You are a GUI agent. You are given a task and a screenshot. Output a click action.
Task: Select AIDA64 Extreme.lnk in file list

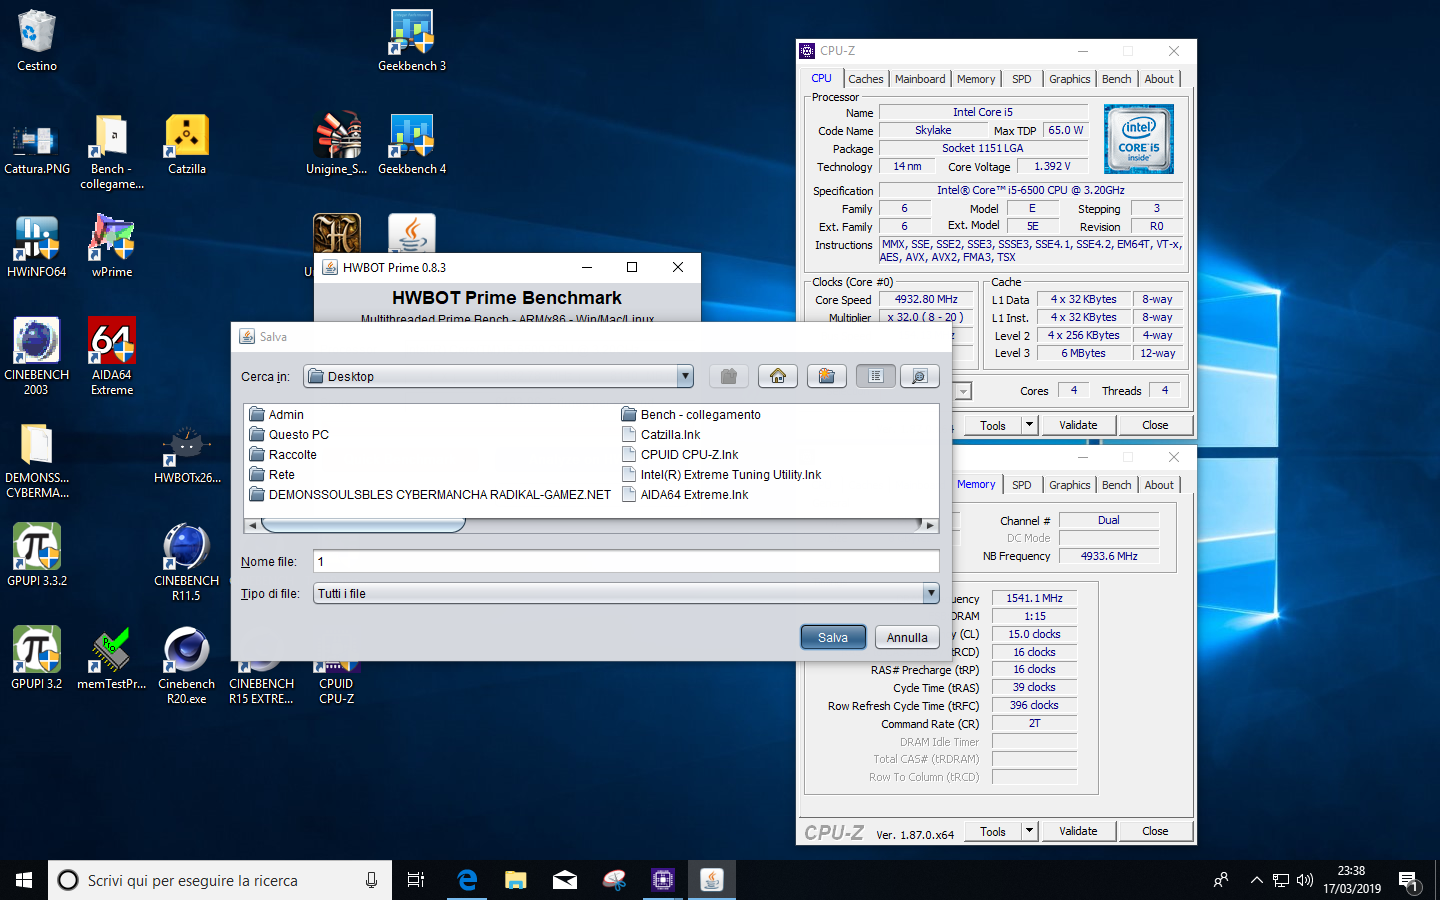(685, 494)
